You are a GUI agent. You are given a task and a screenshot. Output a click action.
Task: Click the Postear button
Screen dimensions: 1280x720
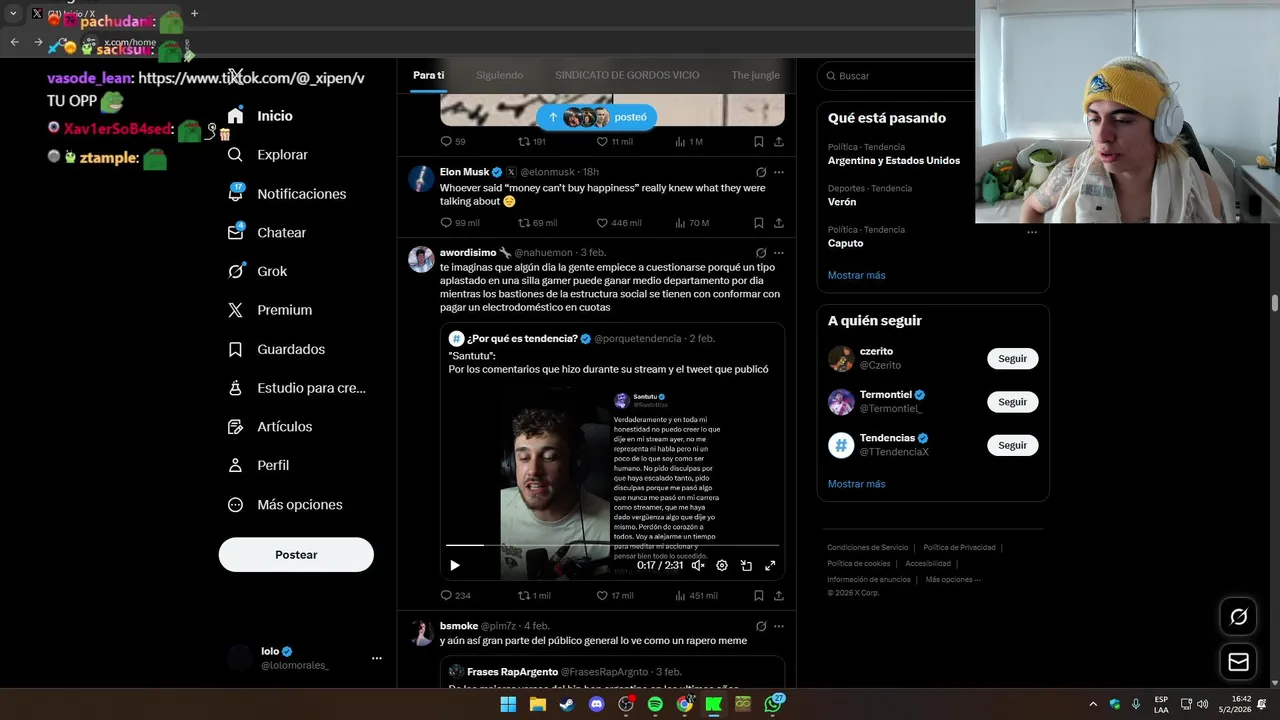[x=296, y=555]
